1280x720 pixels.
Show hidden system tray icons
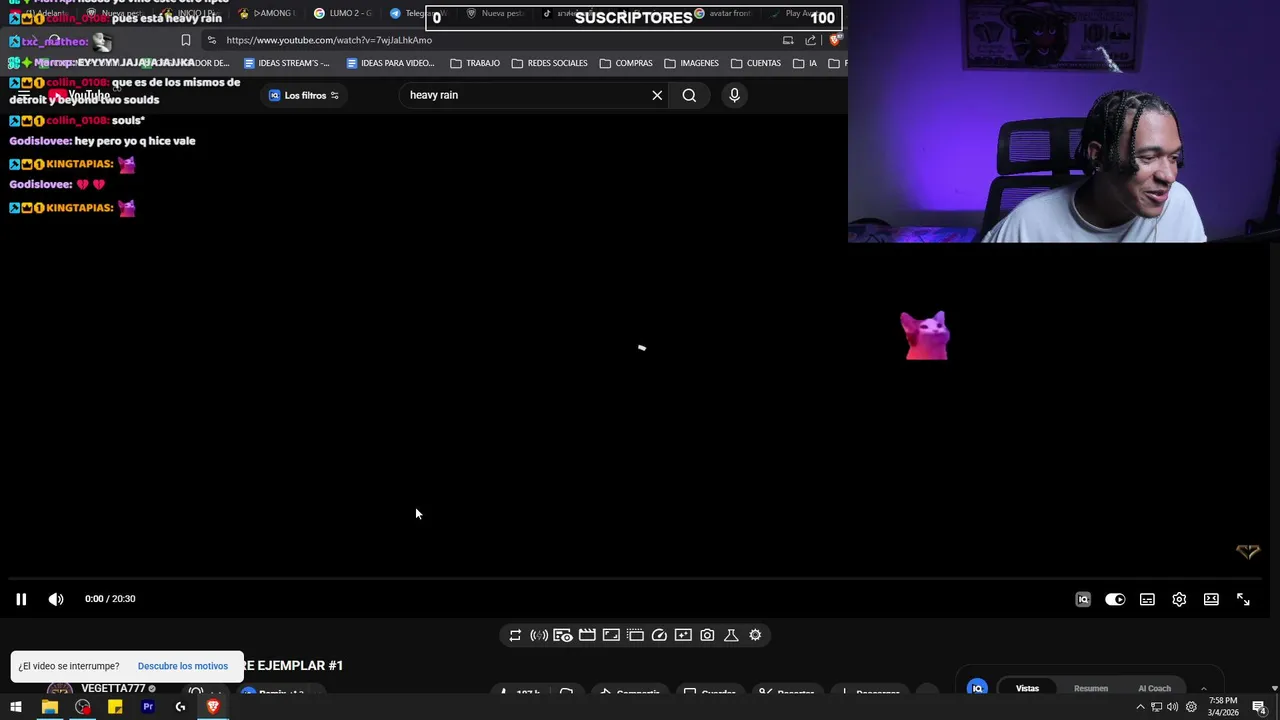1140,707
